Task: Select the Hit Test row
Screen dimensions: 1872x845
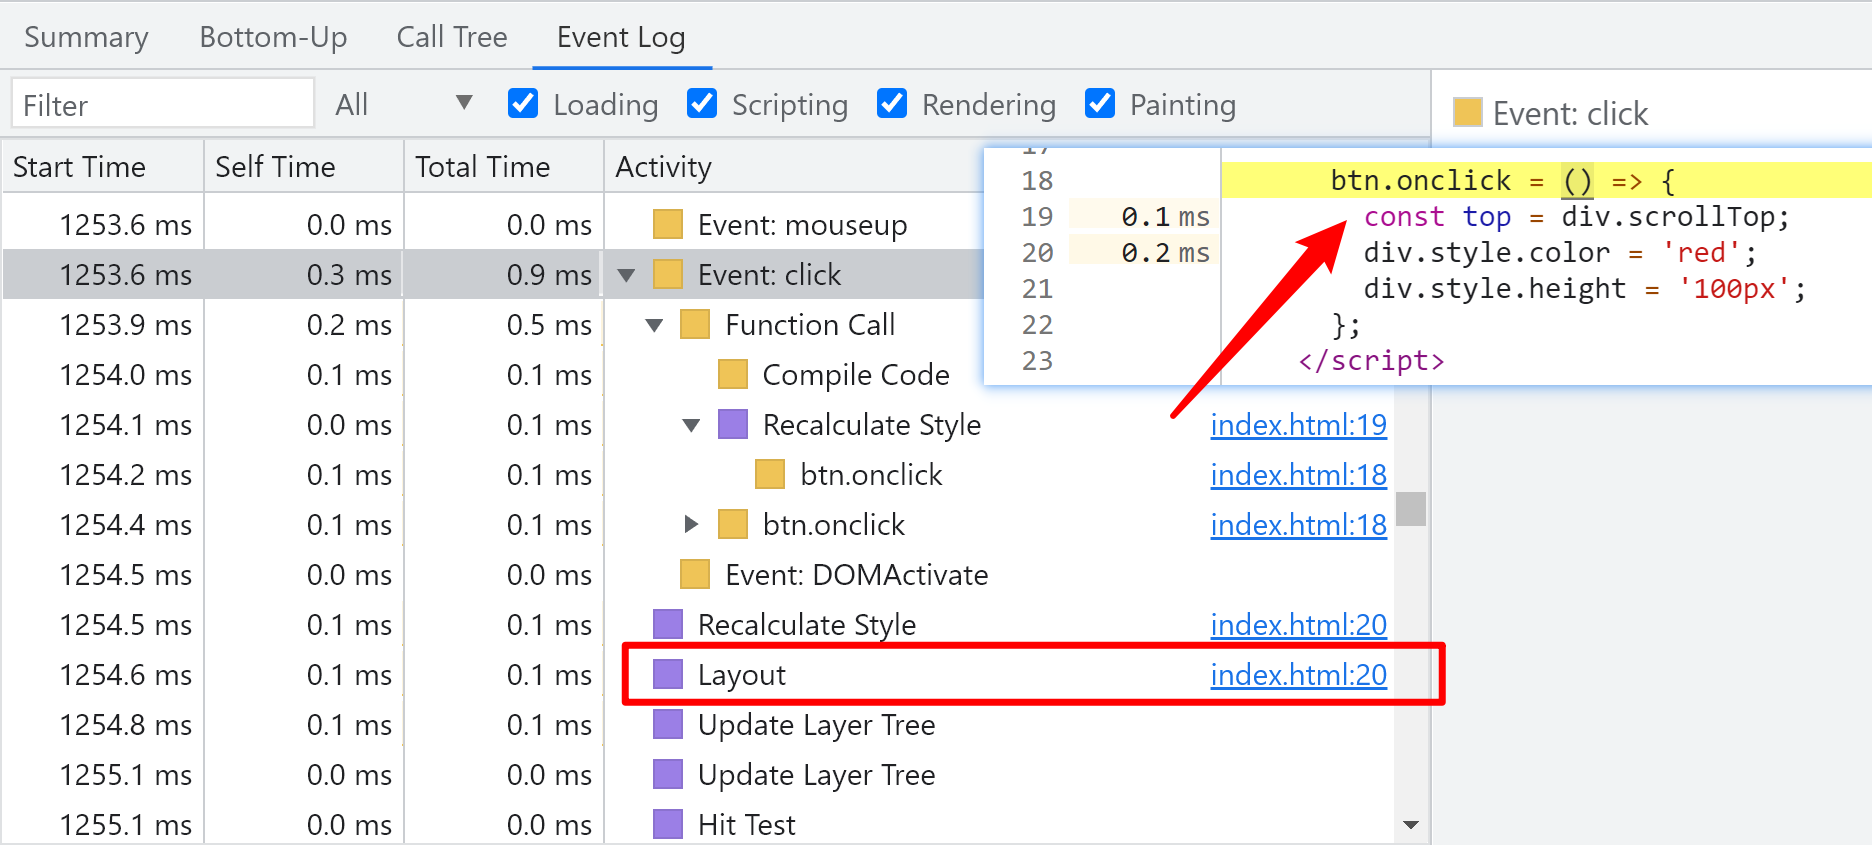Action: pos(697,825)
